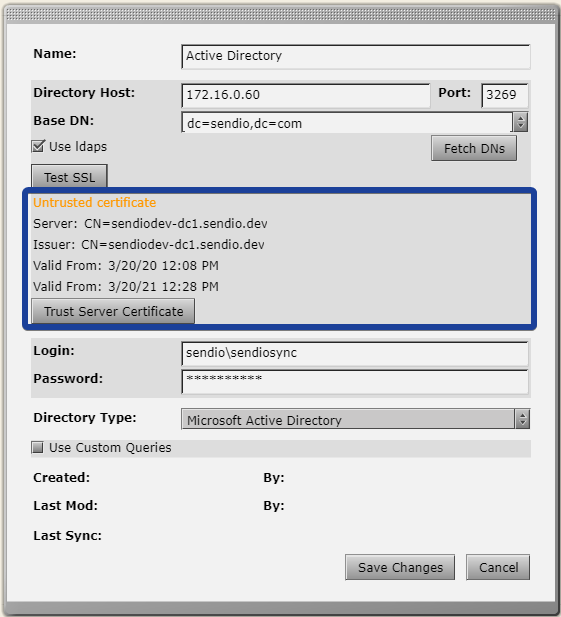Click the Untrusted certificate warning text
This screenshot has height=617, width=561.
pos(94,203)
